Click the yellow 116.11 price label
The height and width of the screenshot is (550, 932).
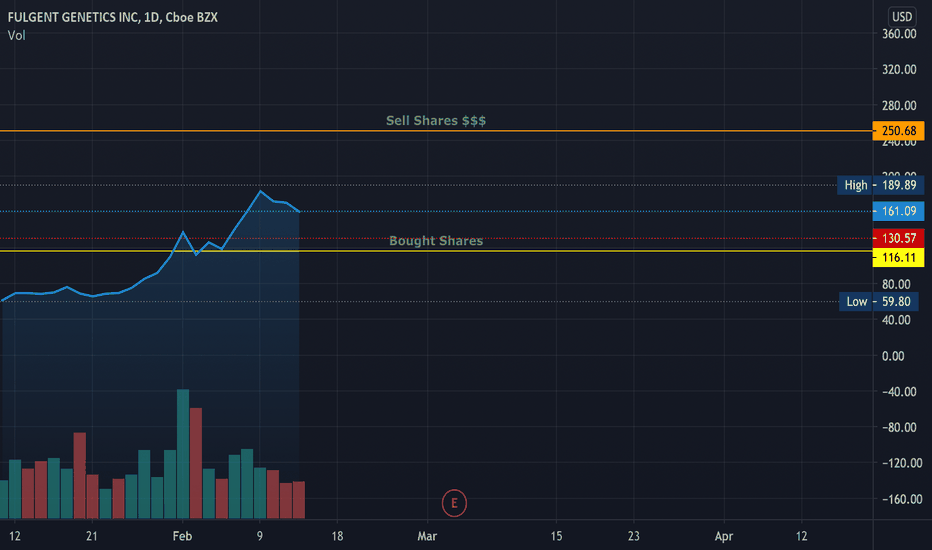(898, 257)
